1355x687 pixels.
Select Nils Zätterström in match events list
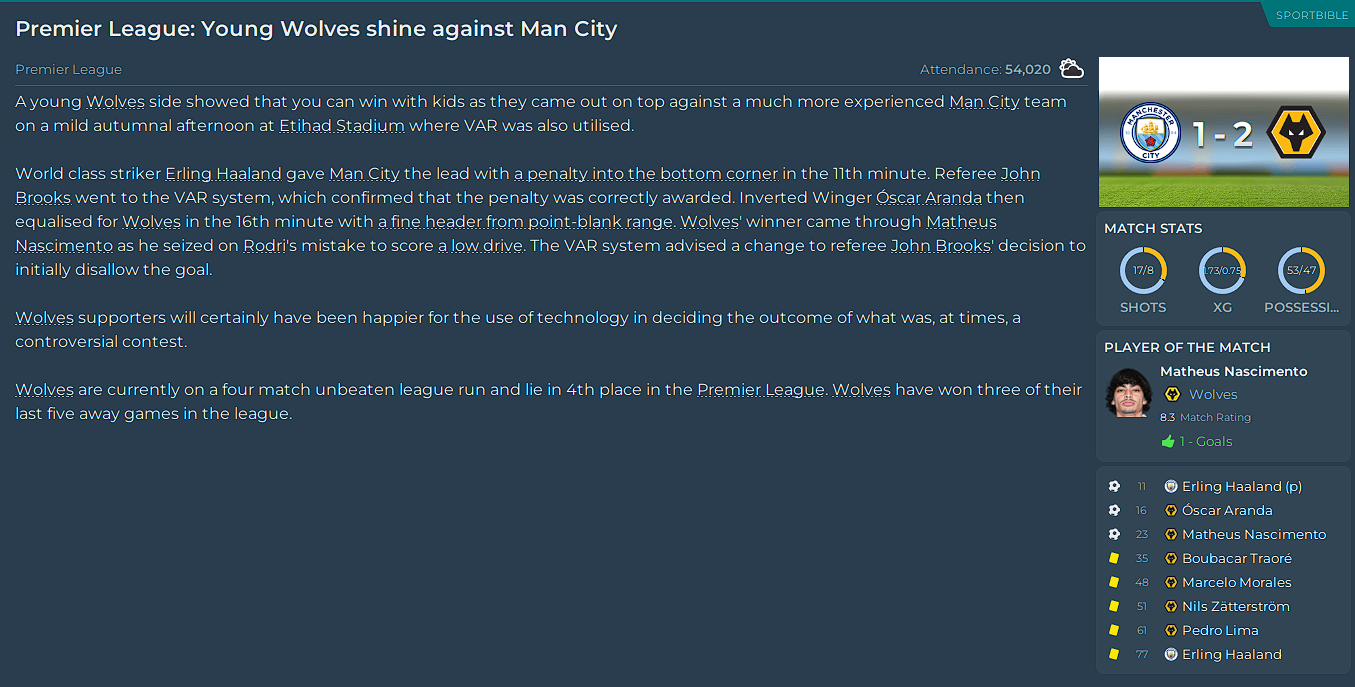click(1235, 607)
